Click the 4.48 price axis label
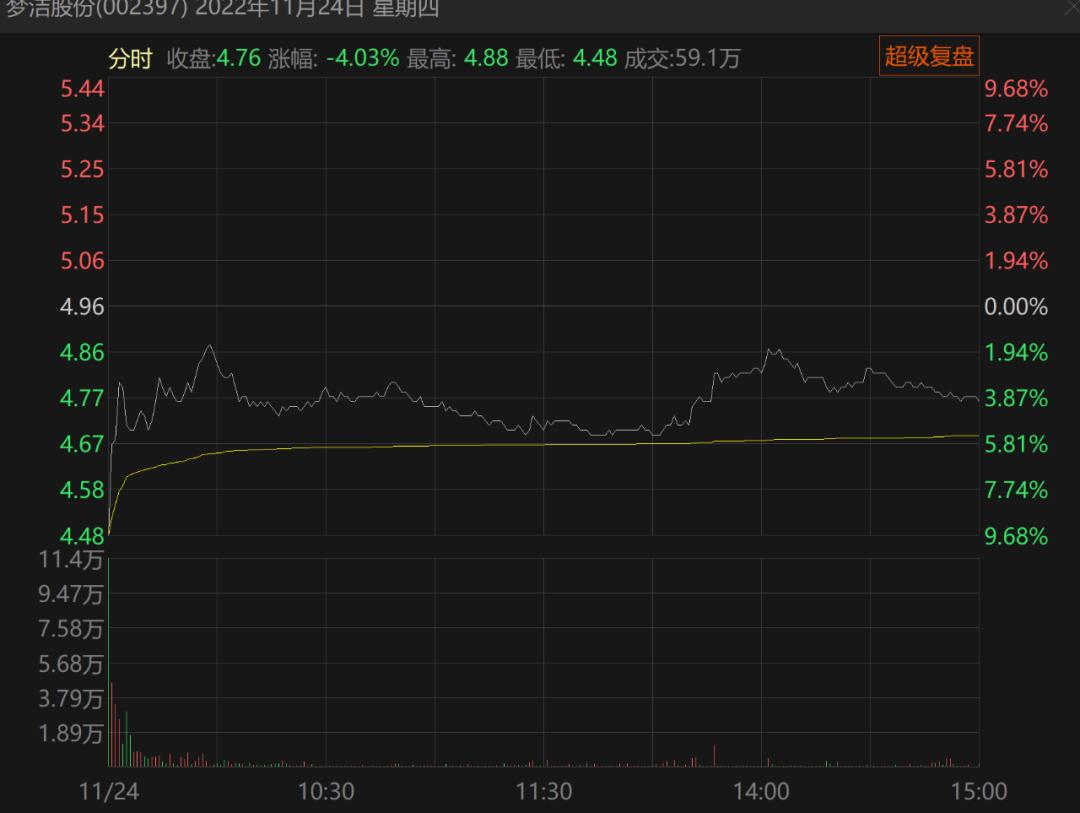 [x=82, y=536]
